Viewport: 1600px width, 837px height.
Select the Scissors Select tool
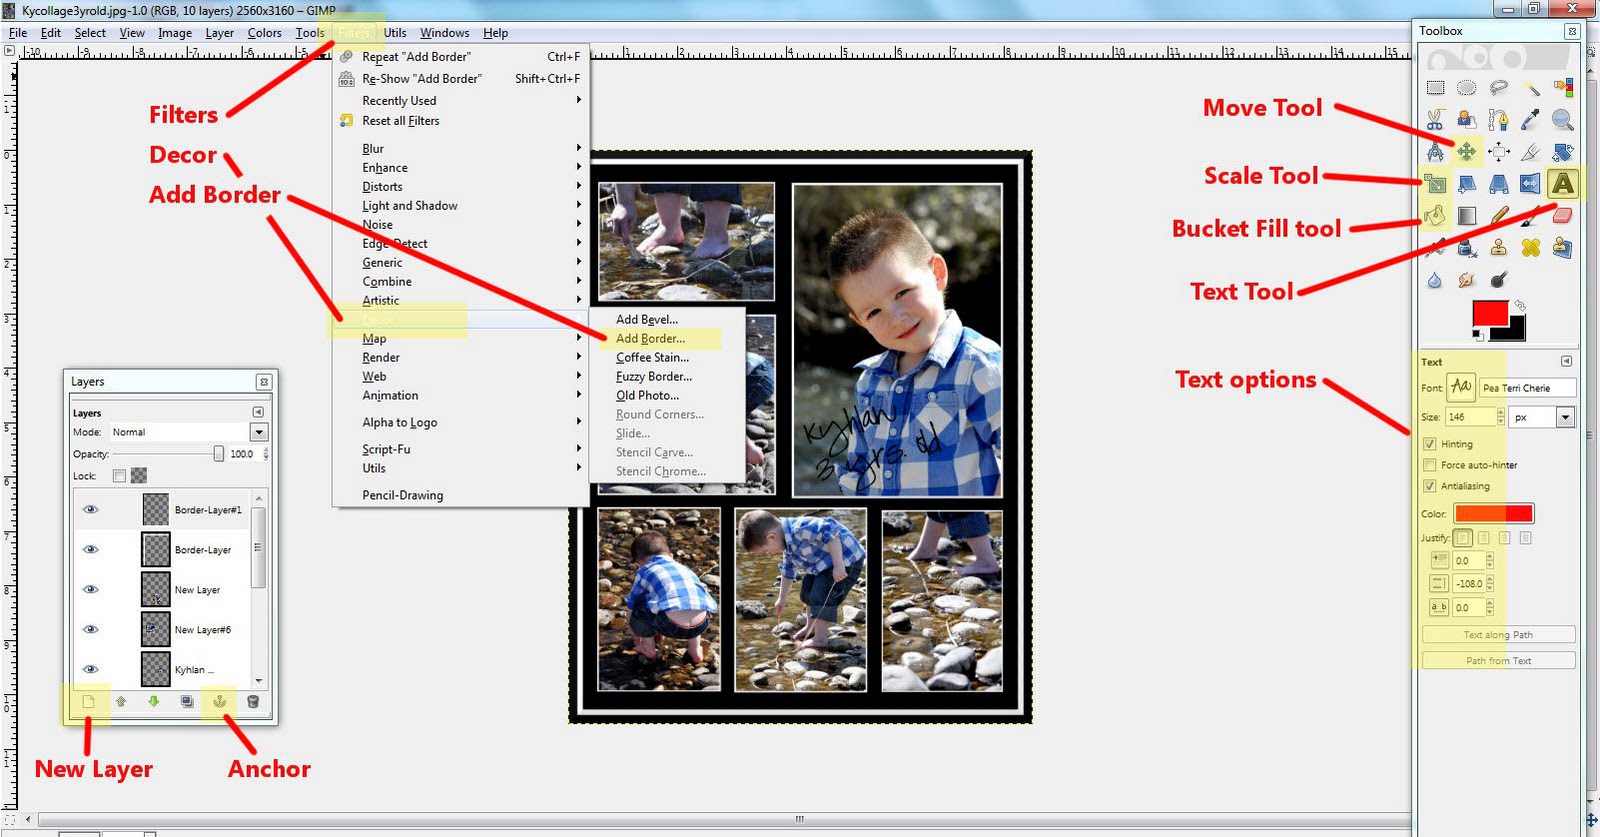click(x=1435, y=120)
